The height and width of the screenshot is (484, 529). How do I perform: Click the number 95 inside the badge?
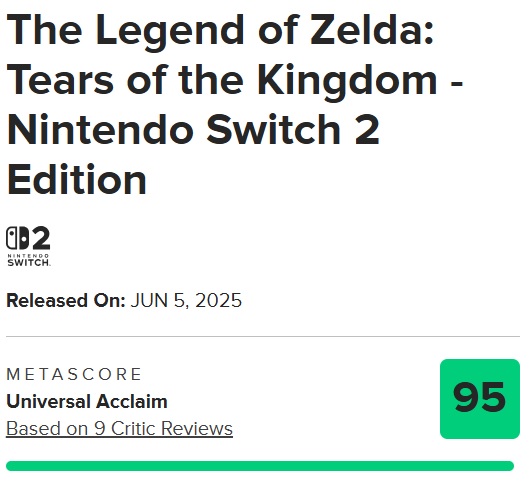(479, 398)
